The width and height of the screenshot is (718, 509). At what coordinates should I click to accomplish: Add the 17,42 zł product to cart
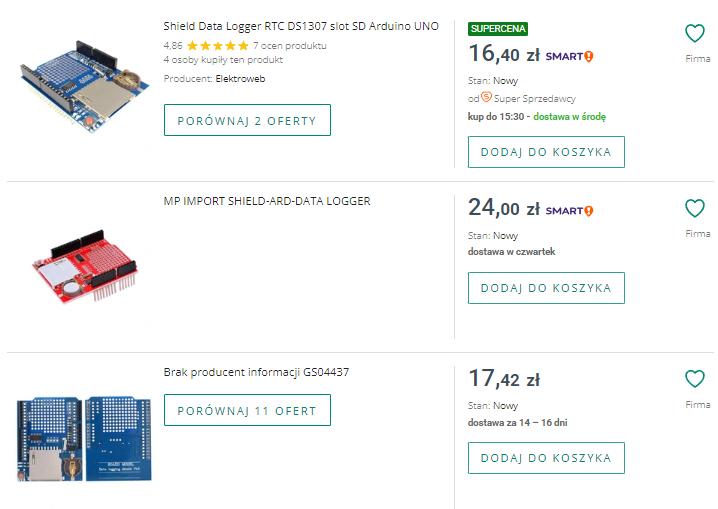tap(546, 458)
